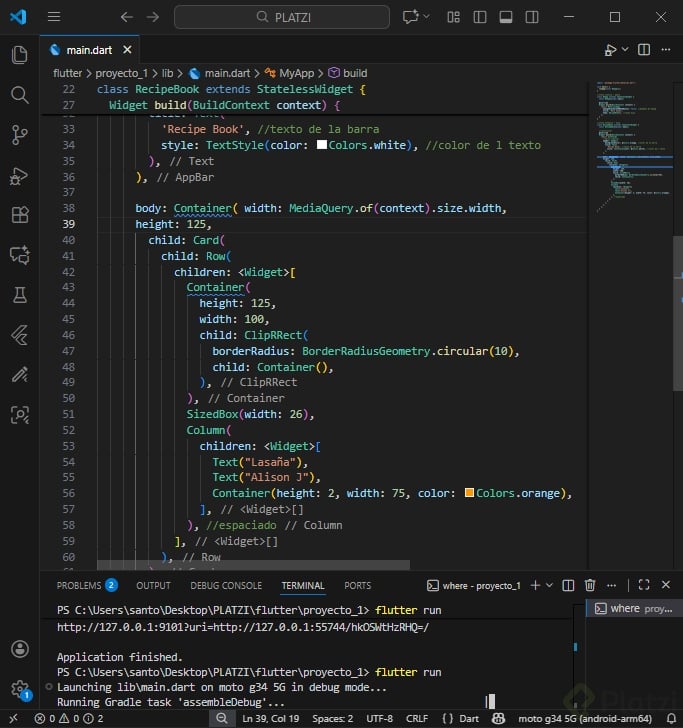Open the Extensions view
The width and height of the screenshot is (683, 728).
click(x=19, y=215)
